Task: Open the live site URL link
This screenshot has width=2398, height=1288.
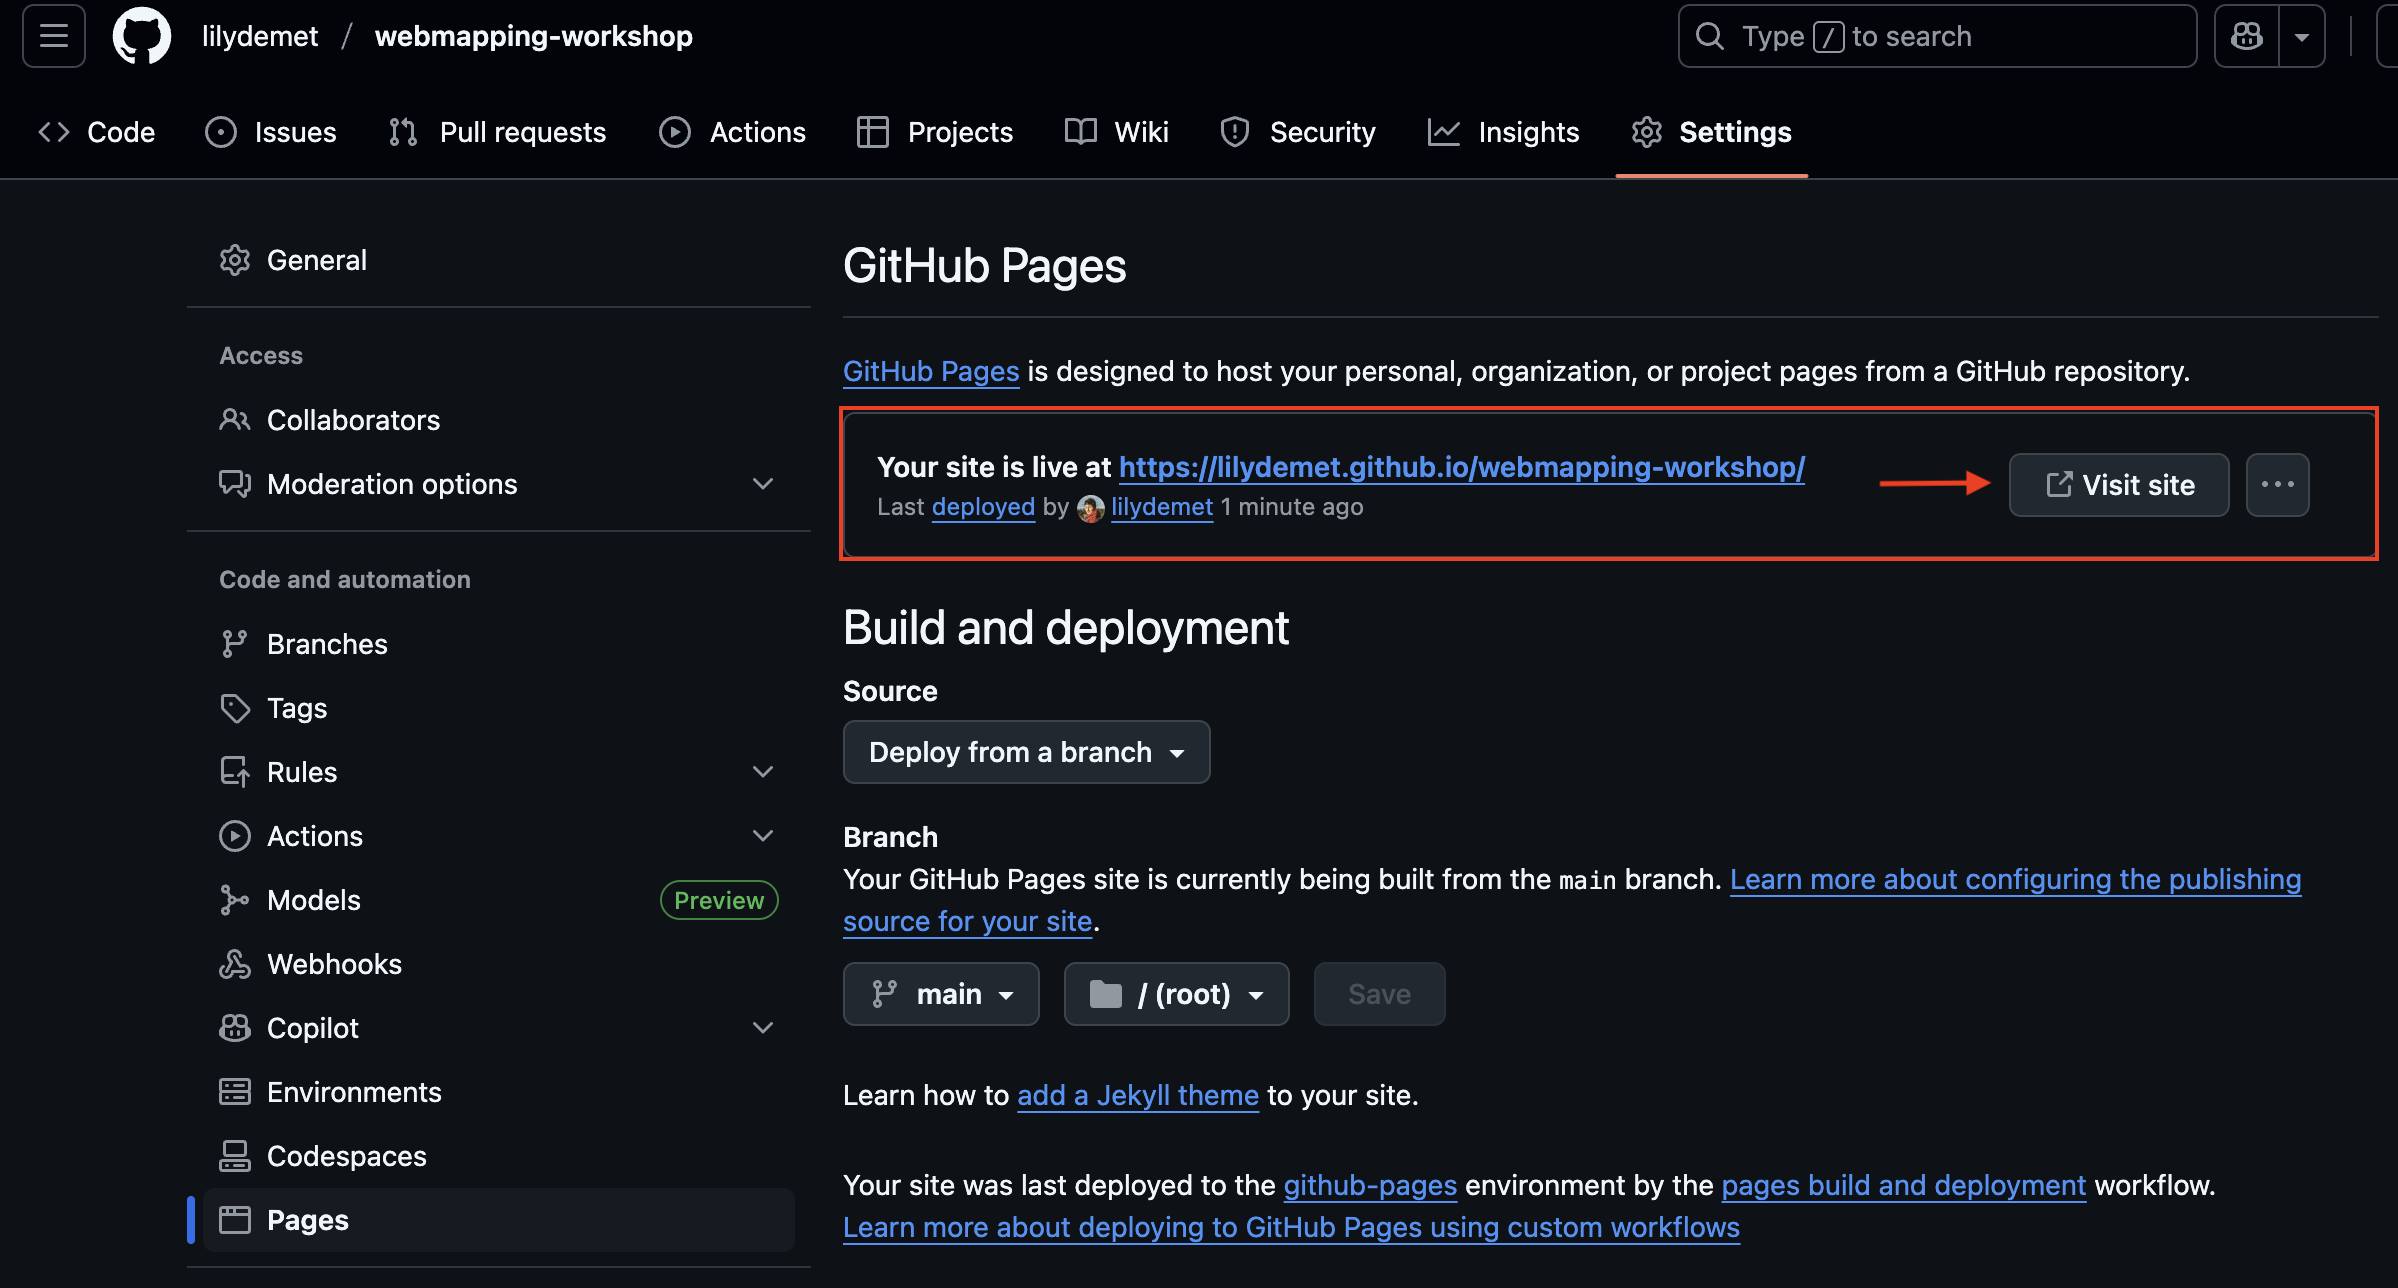Action: pyautogui.click(x=1461, y=467)
